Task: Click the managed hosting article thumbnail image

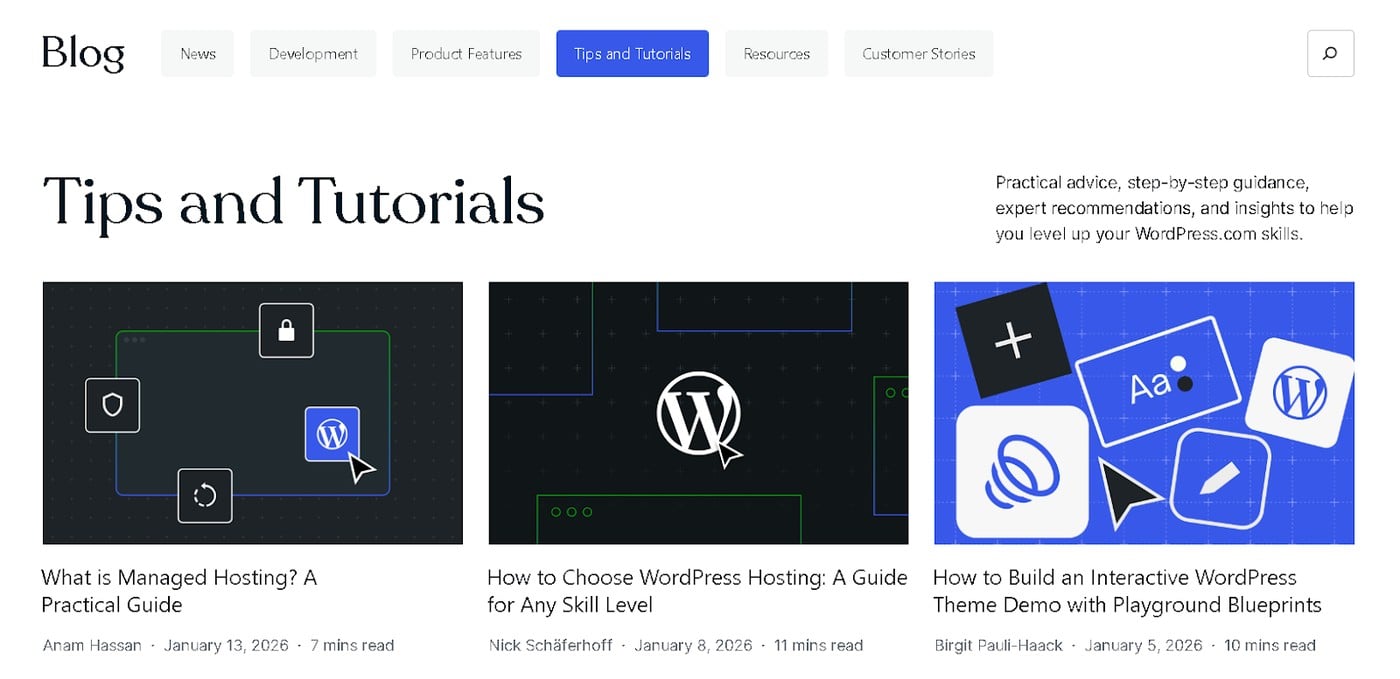Action: pos(252,412)
